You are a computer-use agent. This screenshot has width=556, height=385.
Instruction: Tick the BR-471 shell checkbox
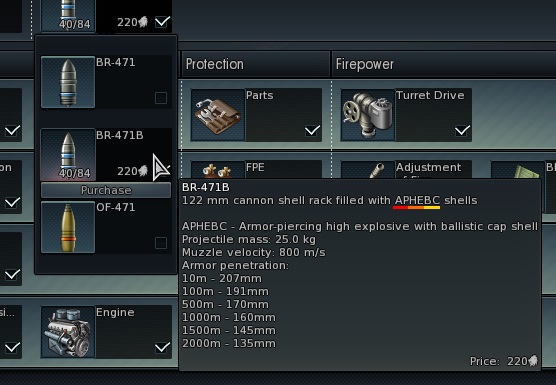(161, 98)
